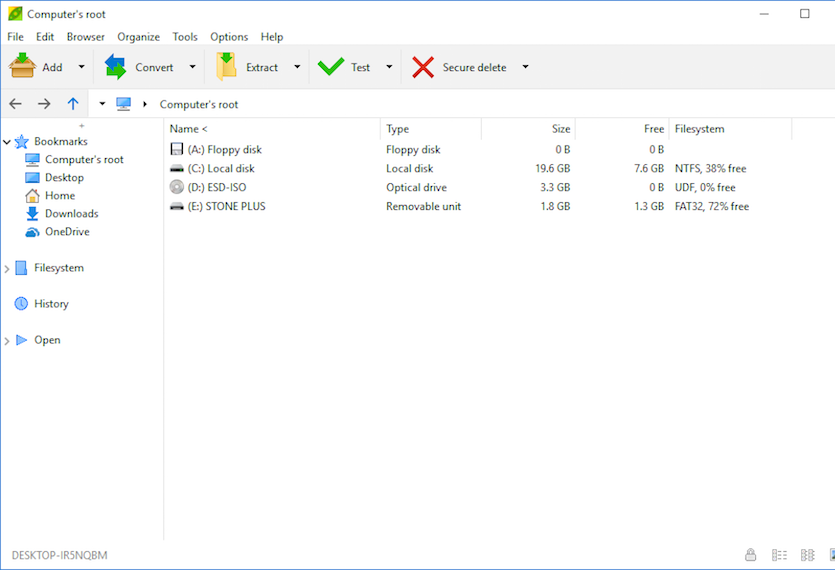Viewport: 835px width, 570px height.
Task: Sort by the Filesystem column header
Action: pyautogui.click(x=731, y=129)
